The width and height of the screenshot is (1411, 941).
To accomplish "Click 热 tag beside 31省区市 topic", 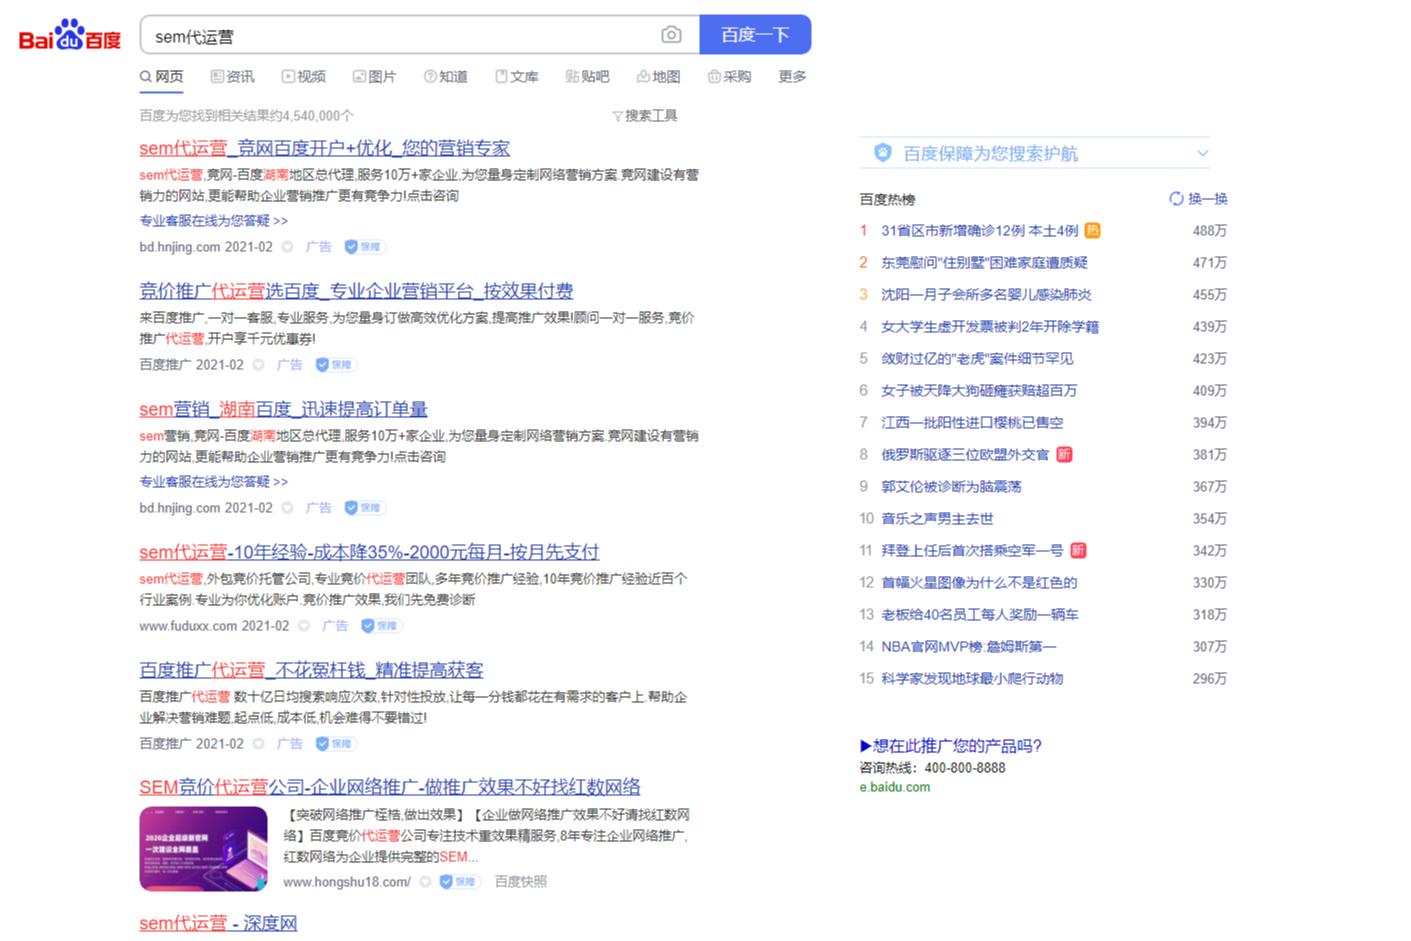I will tap(1092, 231).
